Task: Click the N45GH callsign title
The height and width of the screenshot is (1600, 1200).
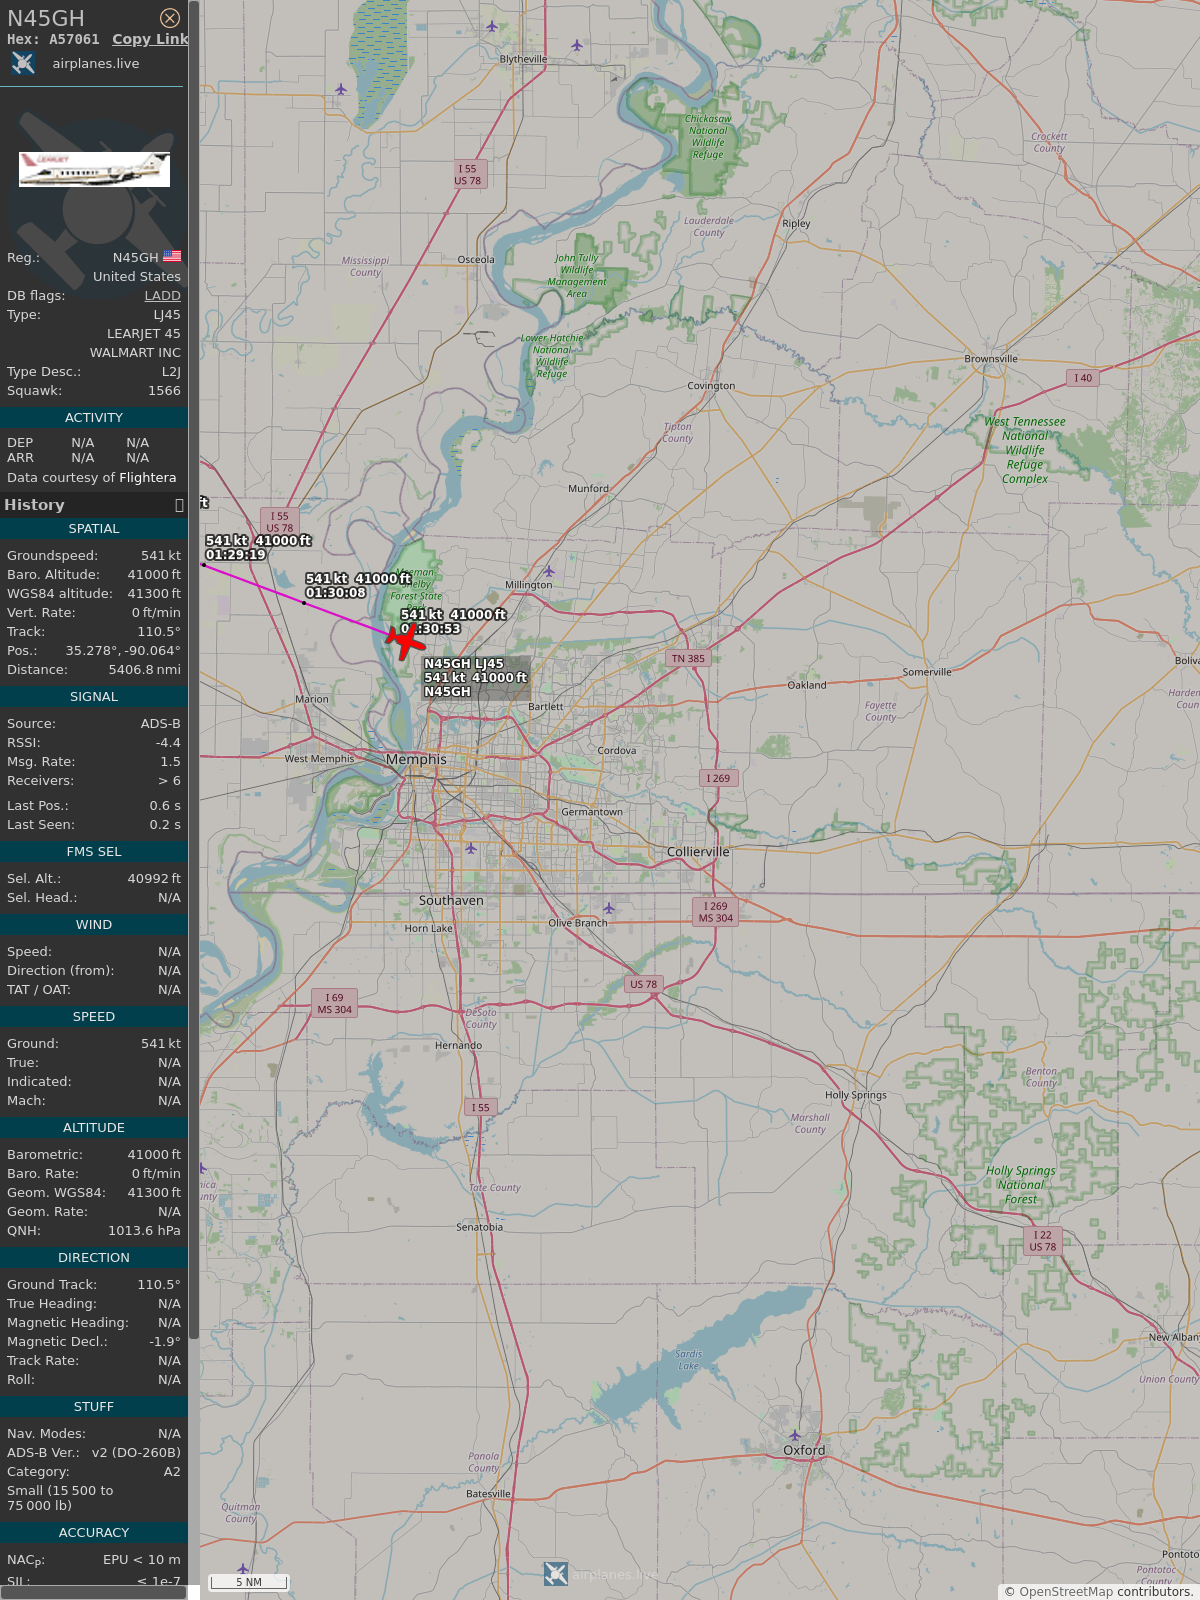Action: [x=46, y=18]
